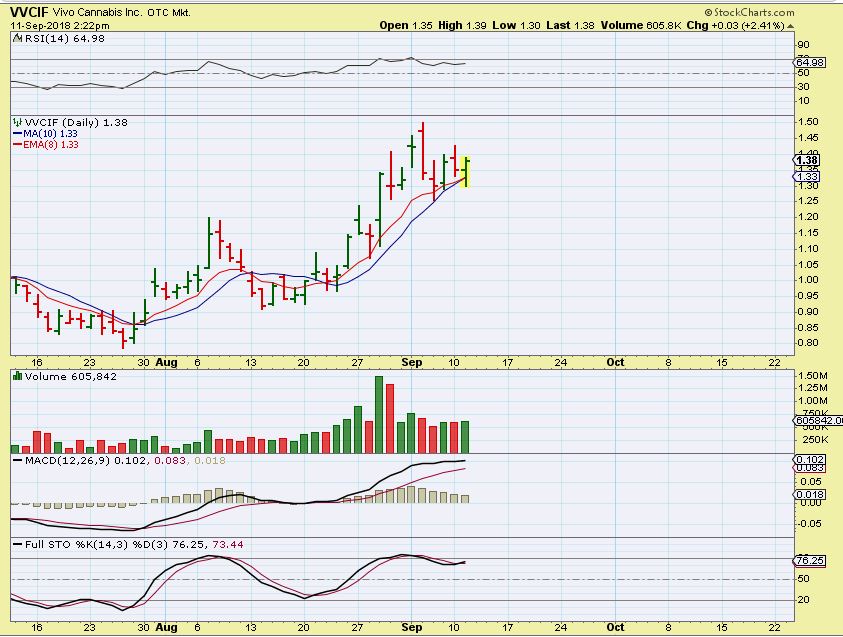Click the Volume histogram legend icon
The width and height of the screenshot is (843, 637).
pos(17,376)
